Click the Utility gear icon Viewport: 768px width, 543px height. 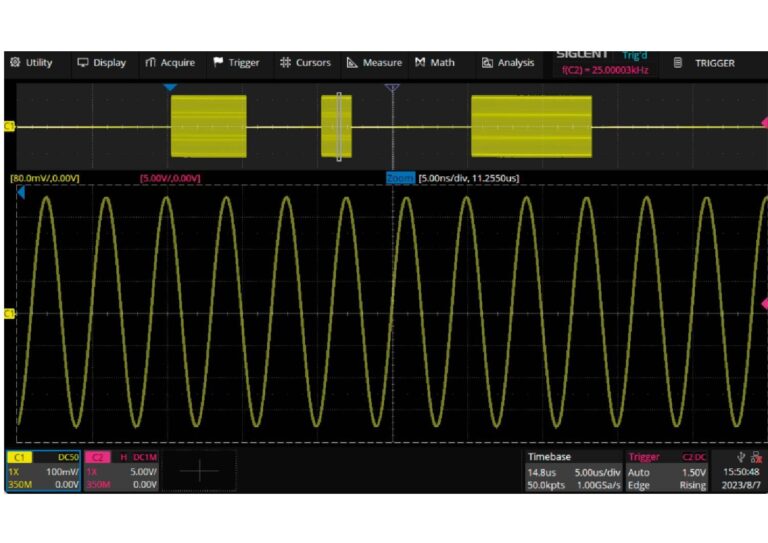[x=15, y=62]
